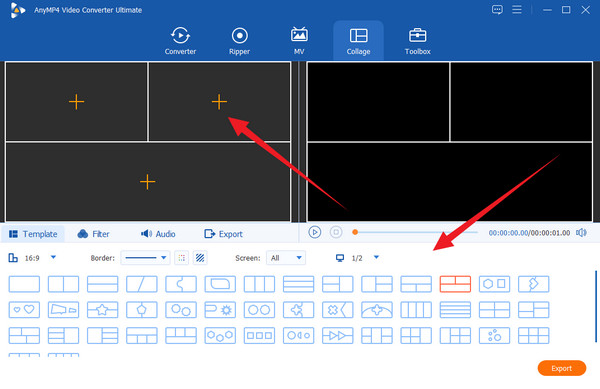
Task: Select the single-screen template
Action: tap(24, 284)
